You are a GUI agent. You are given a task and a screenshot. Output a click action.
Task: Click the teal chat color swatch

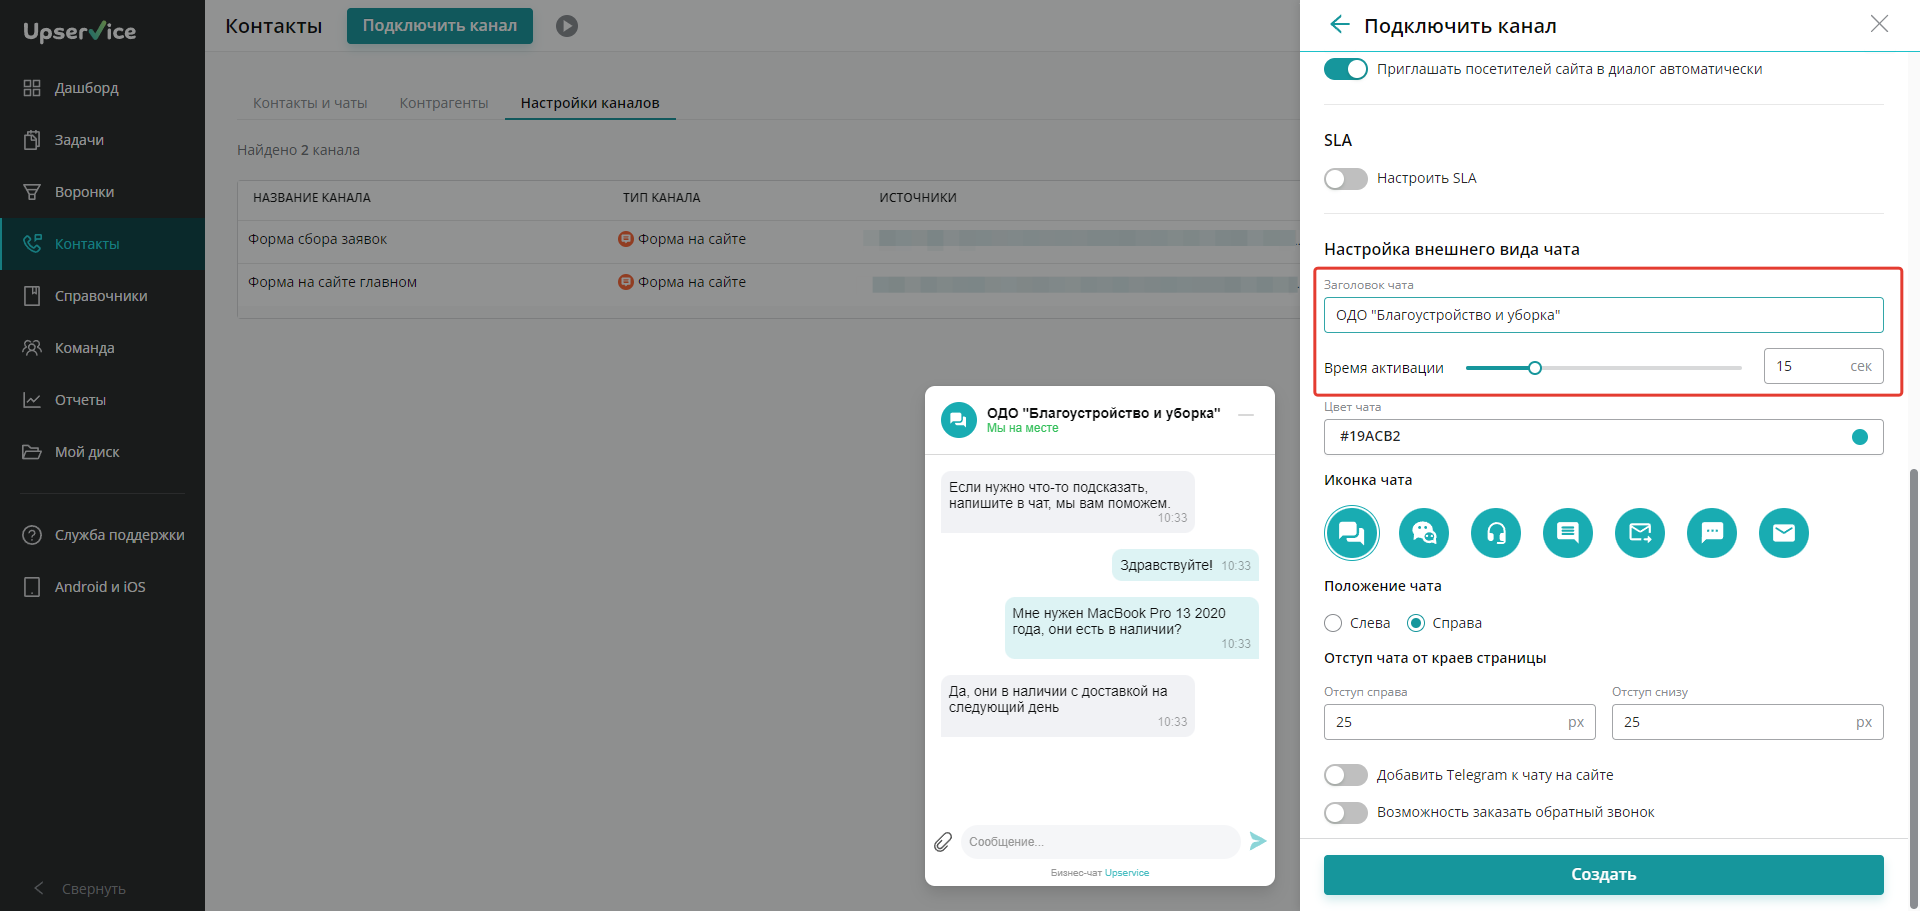(x=1860, y=437)
